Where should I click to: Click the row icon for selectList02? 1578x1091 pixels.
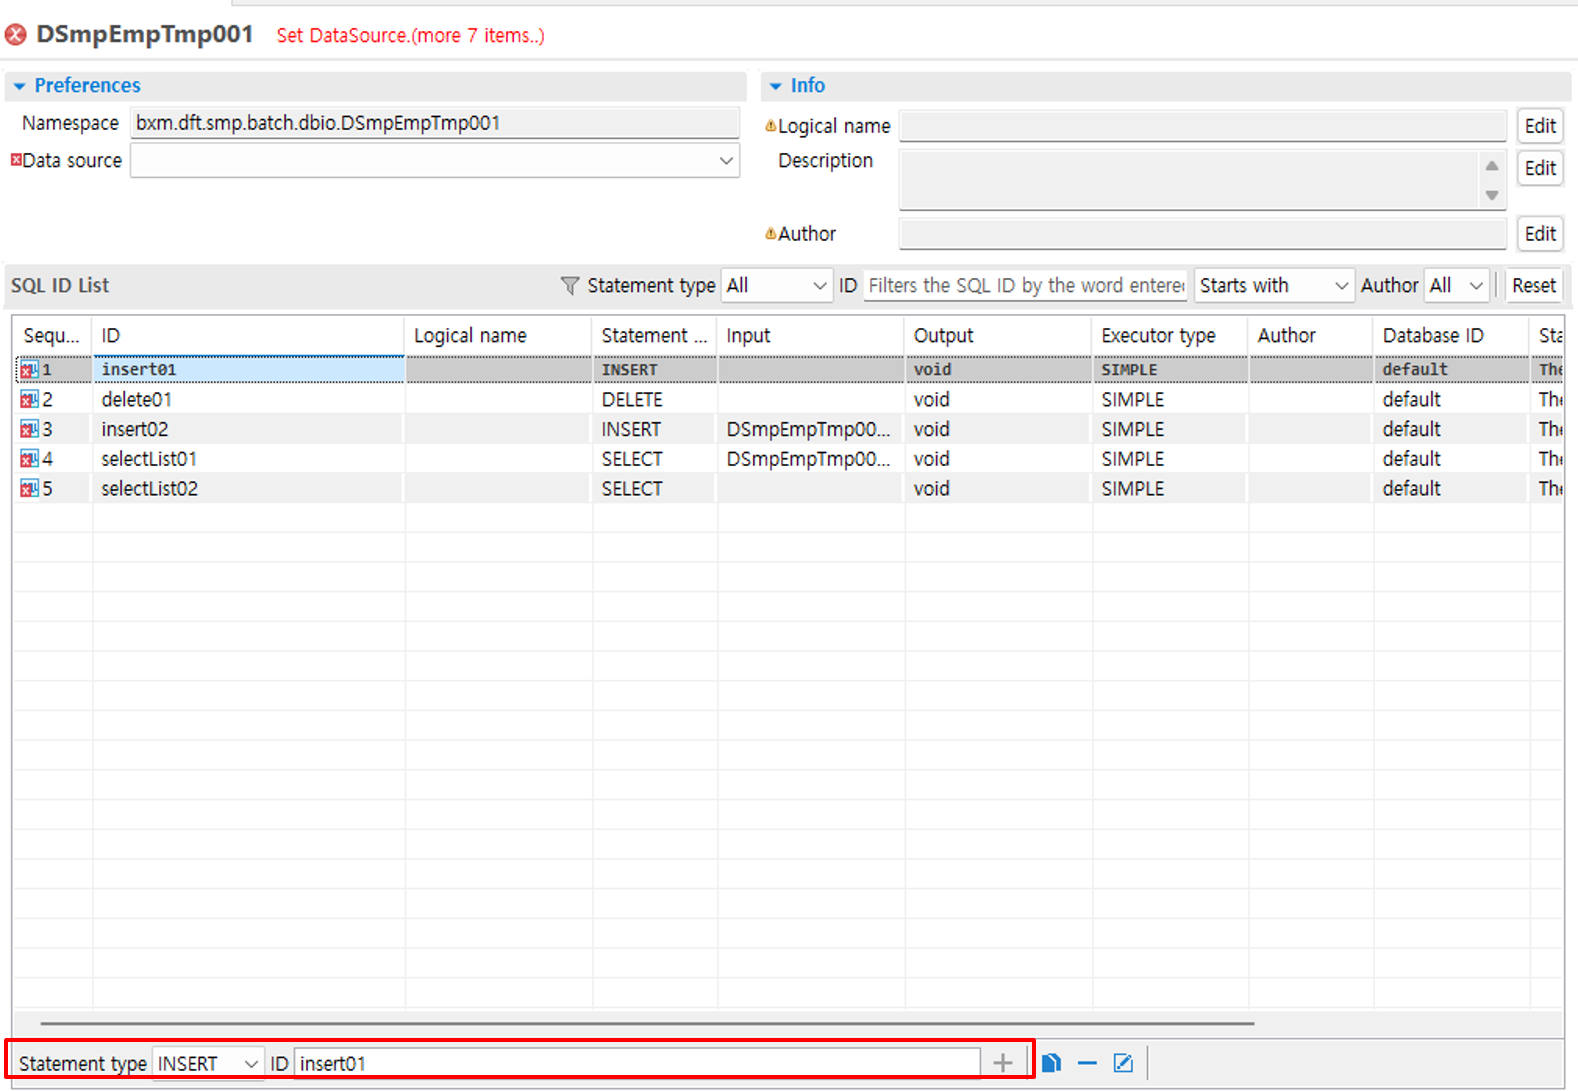(29, 489)
